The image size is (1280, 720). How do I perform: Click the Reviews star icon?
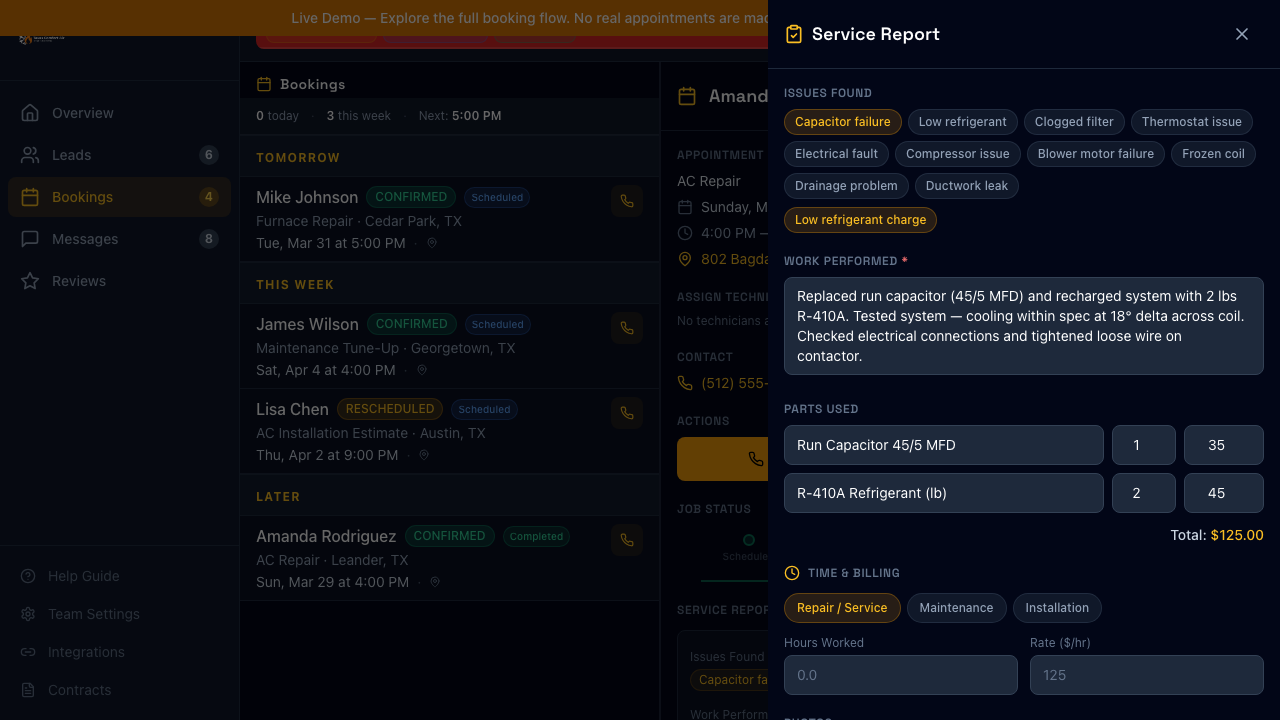coord(28,281)
